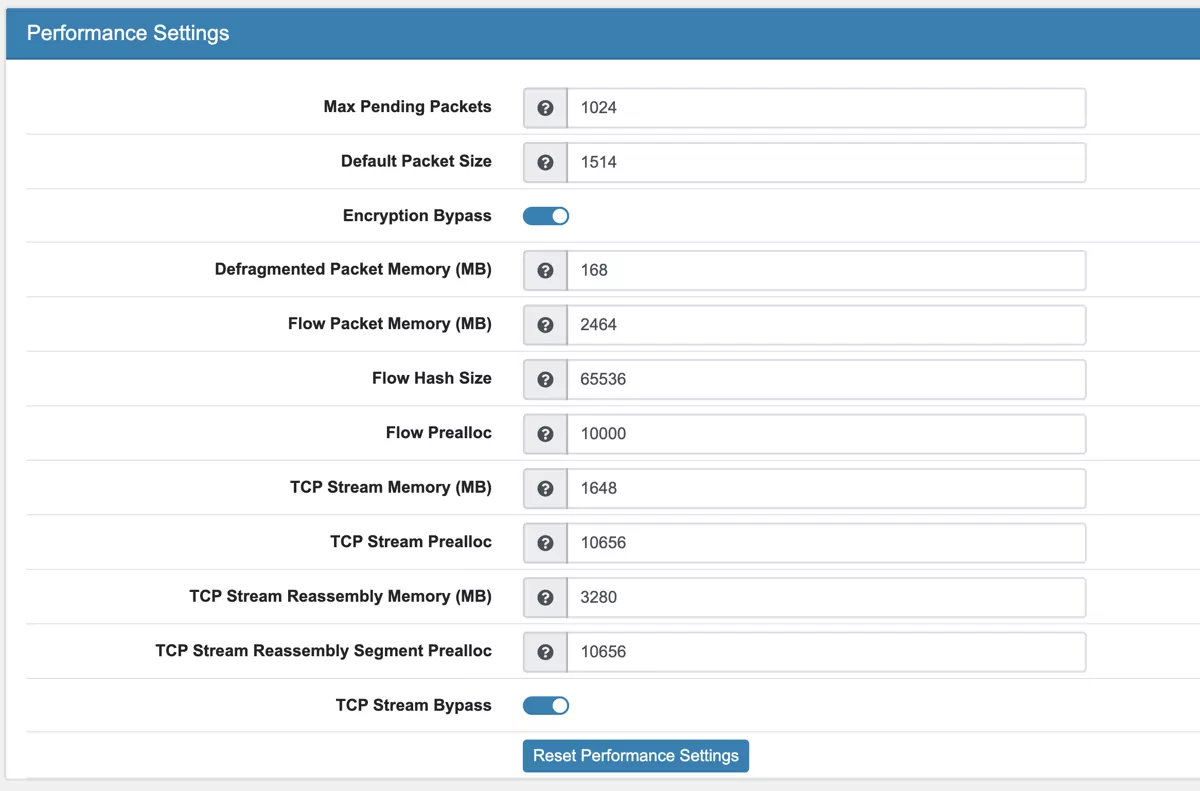Viewport: 1200px width, 791px height.
Task: Click TCP Stream Reassembly Memory help icon
Action: pyautogui.click(x=545, y=597)
